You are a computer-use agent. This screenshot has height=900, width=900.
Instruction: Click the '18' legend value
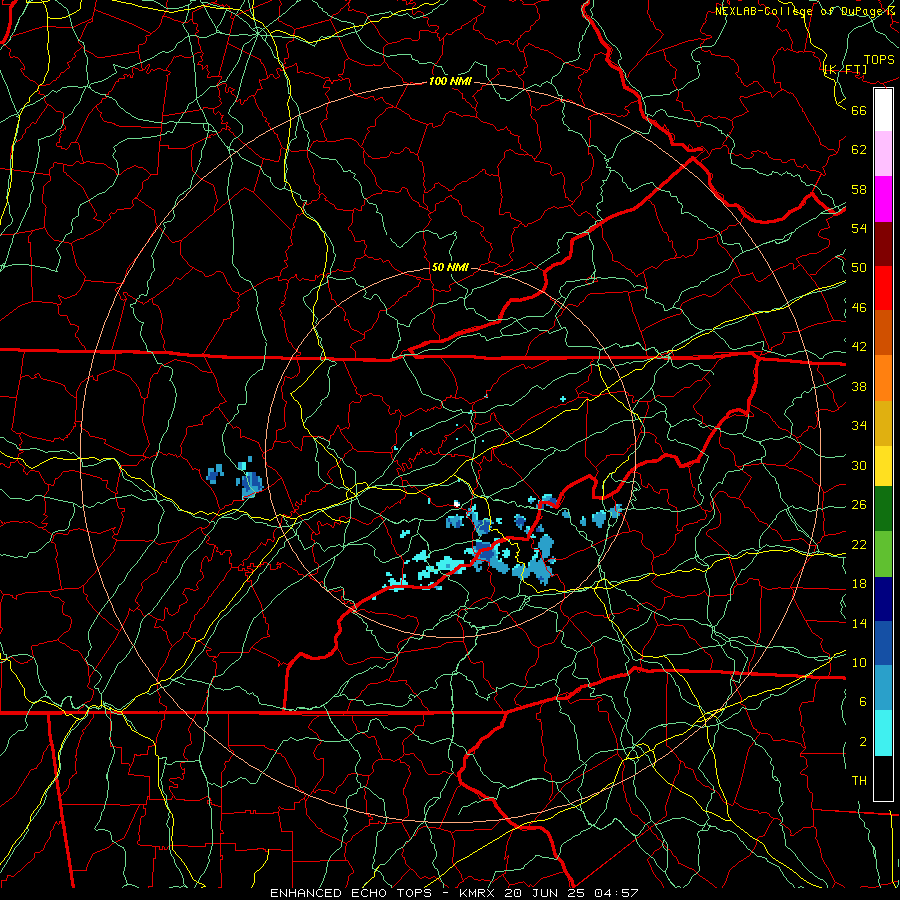[x=859, y=584]
